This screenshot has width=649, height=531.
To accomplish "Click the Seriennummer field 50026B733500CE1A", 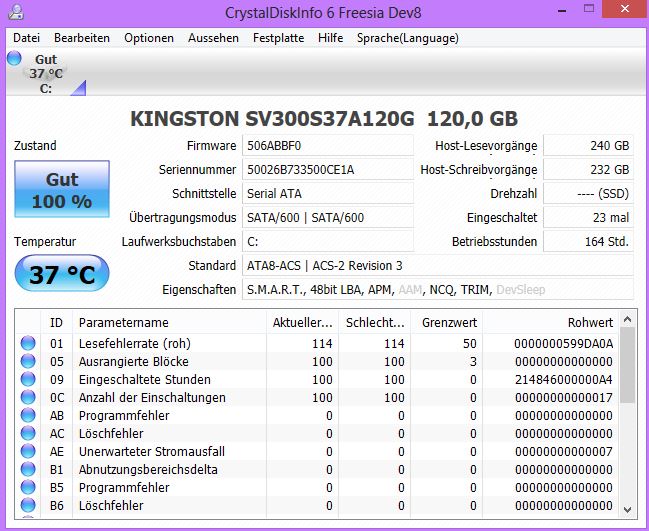I will 328,170.
